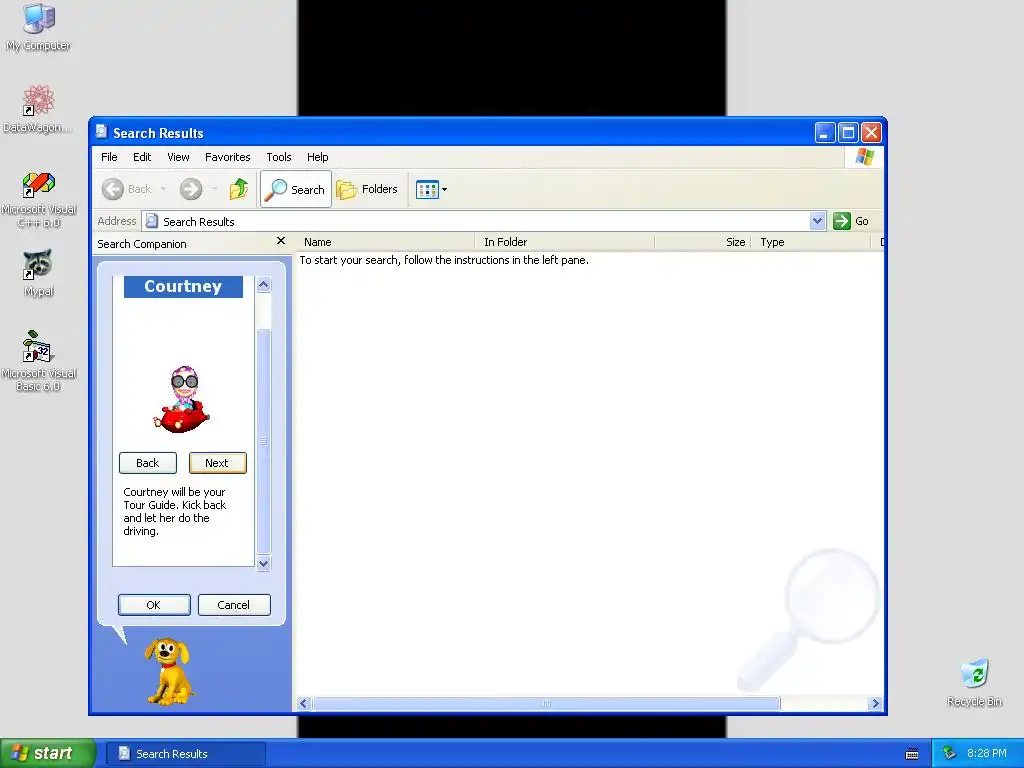
Task: Open the Start menu
Action: point(47,753)
